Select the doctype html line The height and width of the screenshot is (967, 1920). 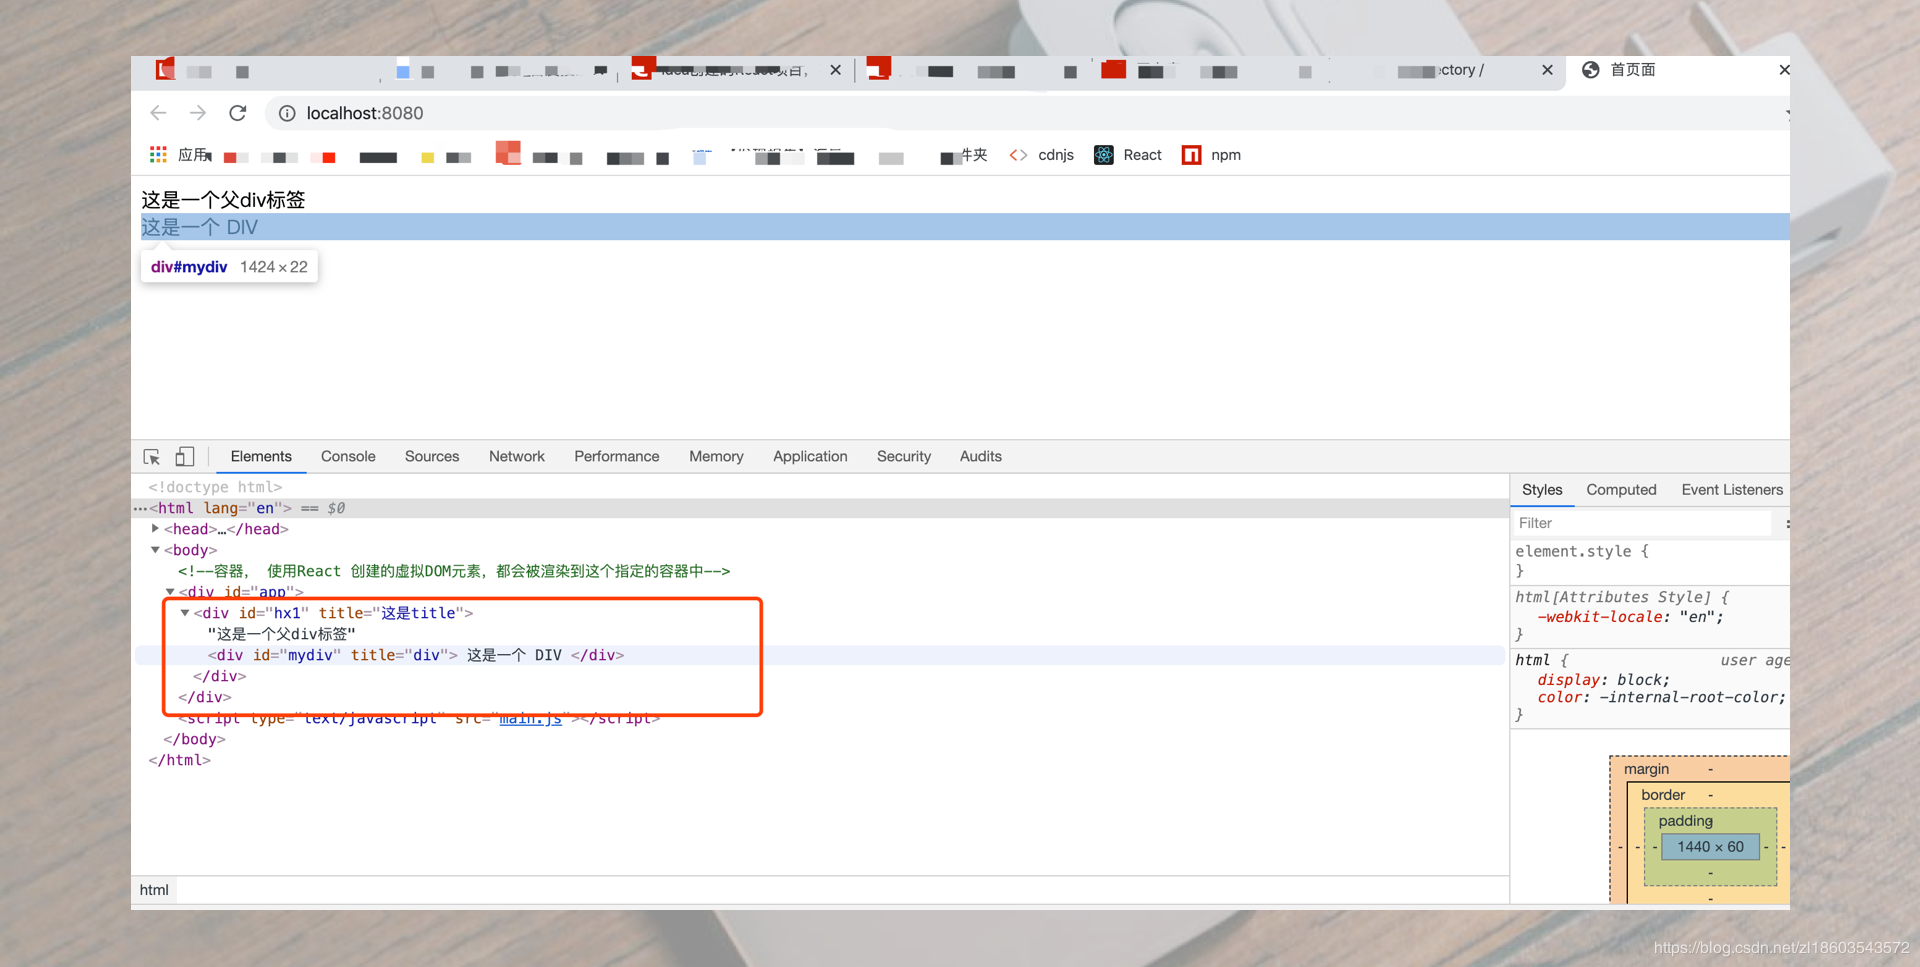tap(215, 487)
